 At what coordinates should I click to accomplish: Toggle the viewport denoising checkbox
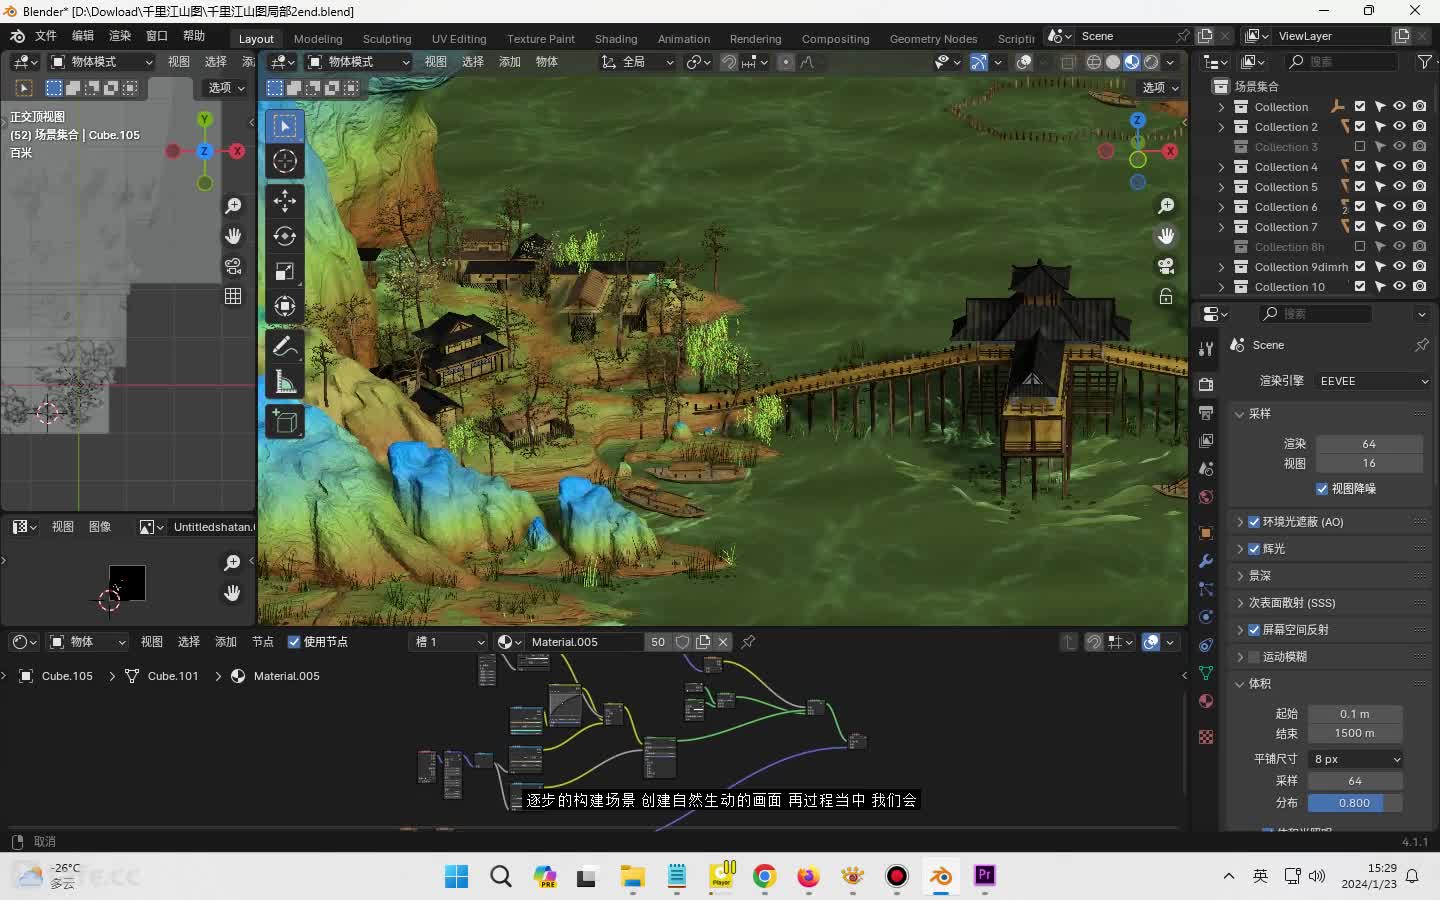click(1322, 489)
